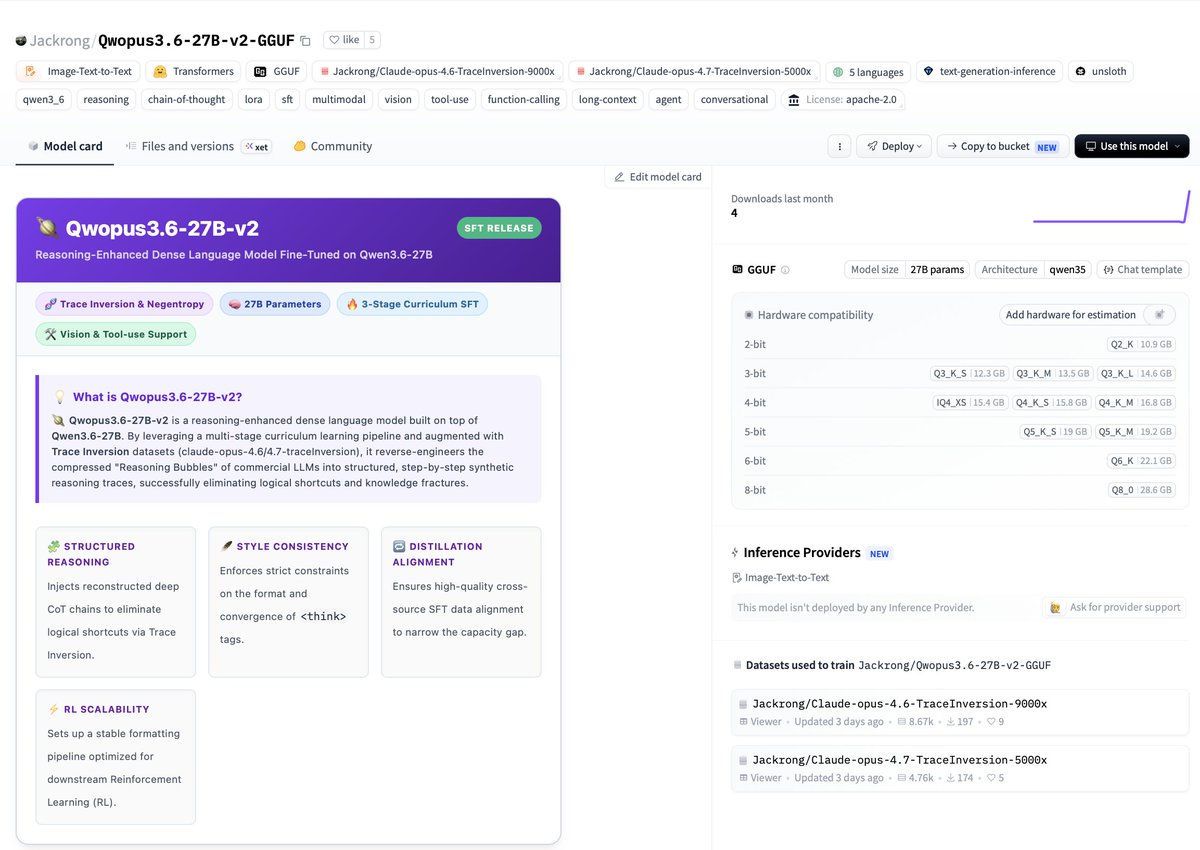Copy model name with the copy icon
This screenshot has width=1200, height=850.
pos(305,41)
